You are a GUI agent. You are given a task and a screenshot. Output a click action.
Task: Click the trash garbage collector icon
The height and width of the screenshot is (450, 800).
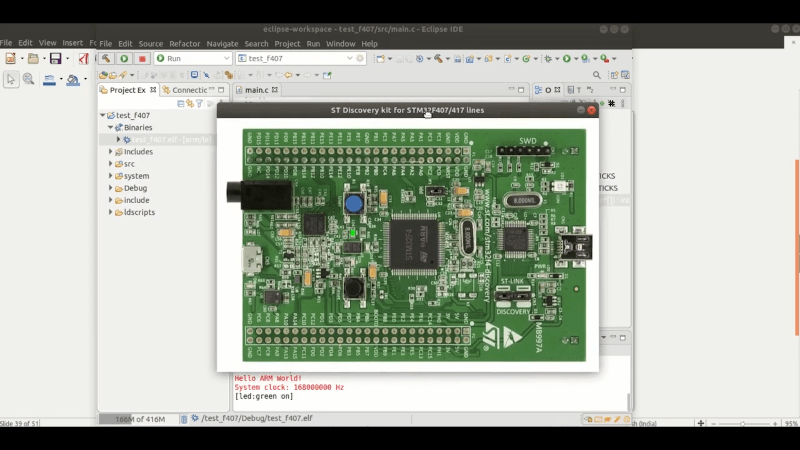[x=183, y=418]
